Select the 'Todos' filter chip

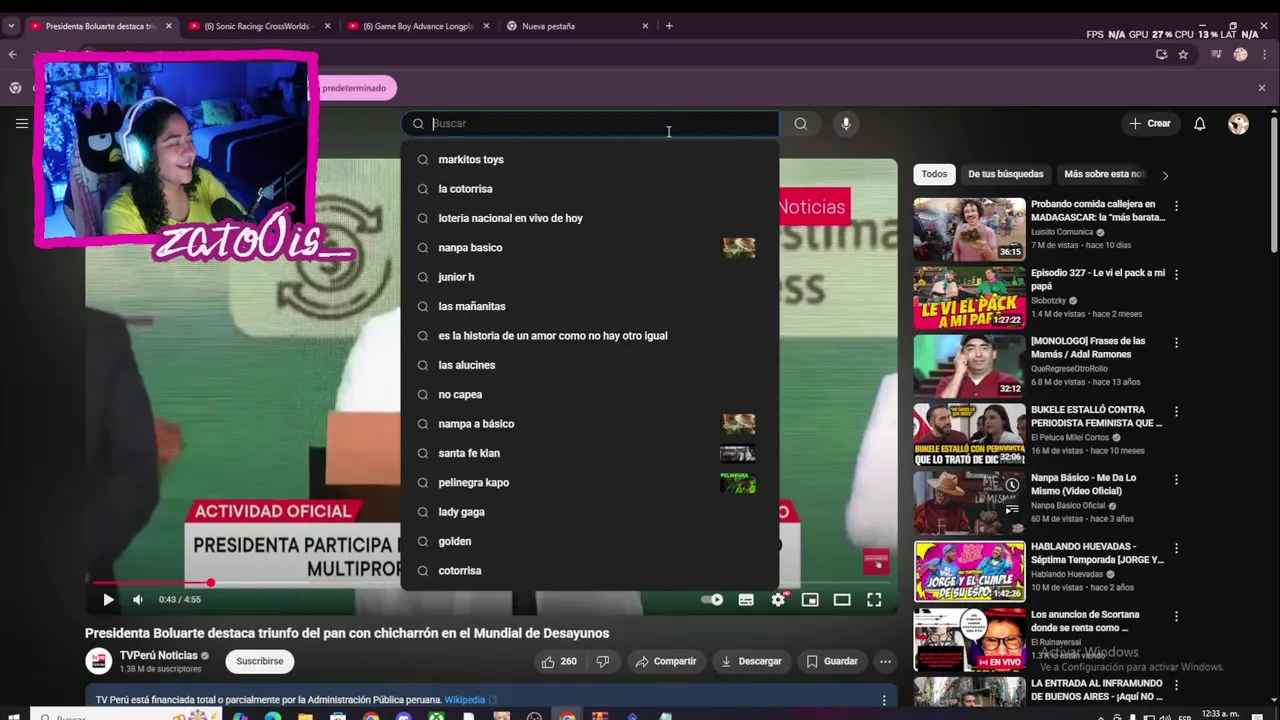pos(934,174)
